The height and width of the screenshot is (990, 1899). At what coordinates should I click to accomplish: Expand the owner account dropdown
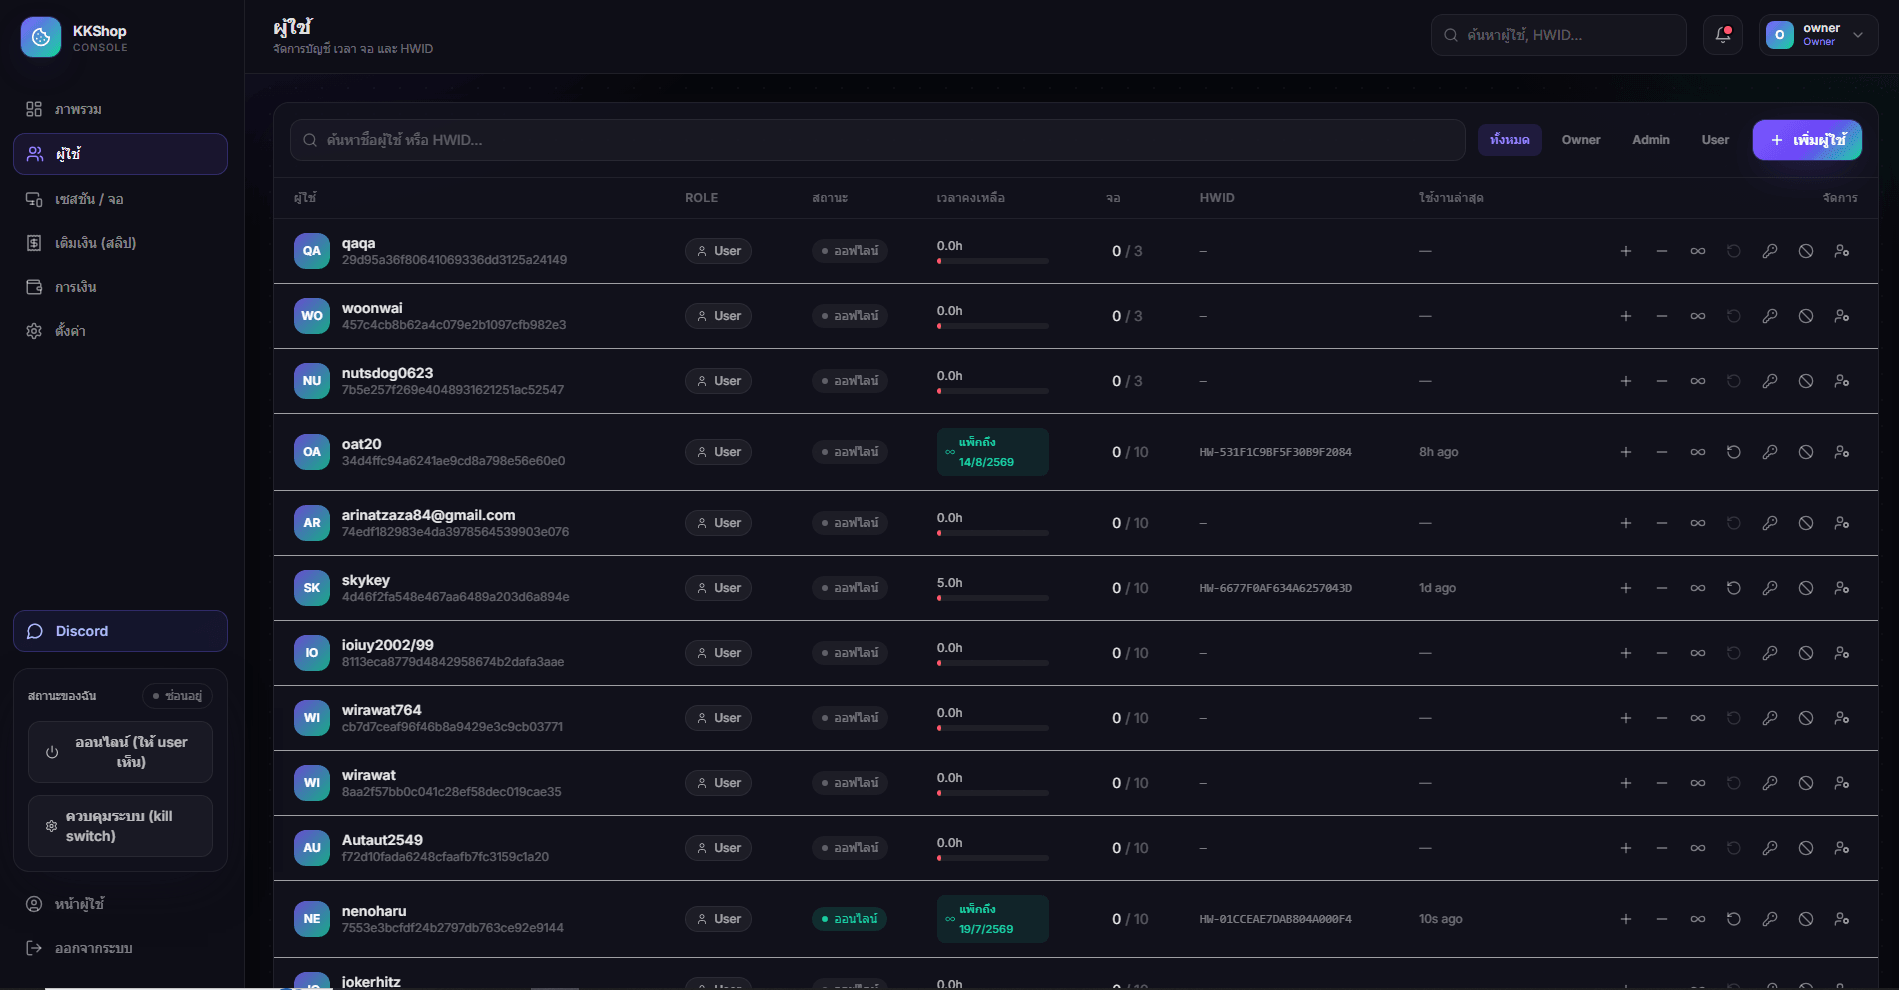point(1818,35)
